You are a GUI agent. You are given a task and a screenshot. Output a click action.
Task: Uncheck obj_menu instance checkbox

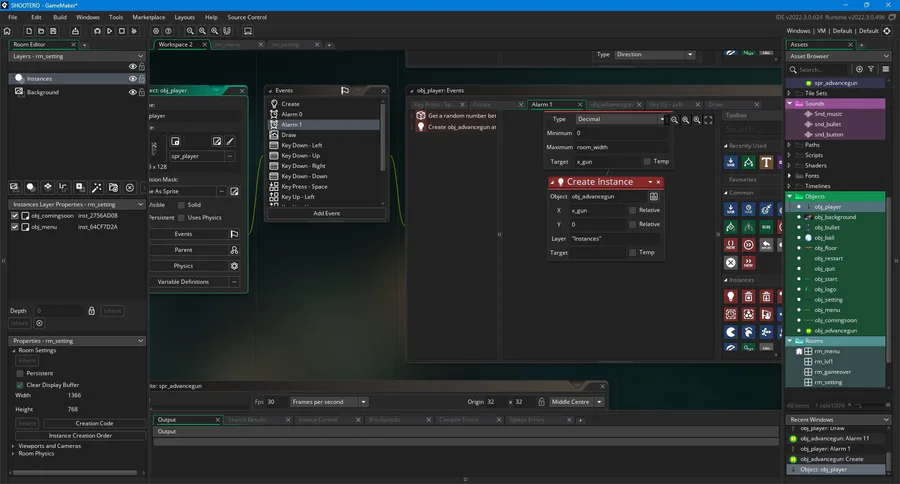[x=15, y=227]
